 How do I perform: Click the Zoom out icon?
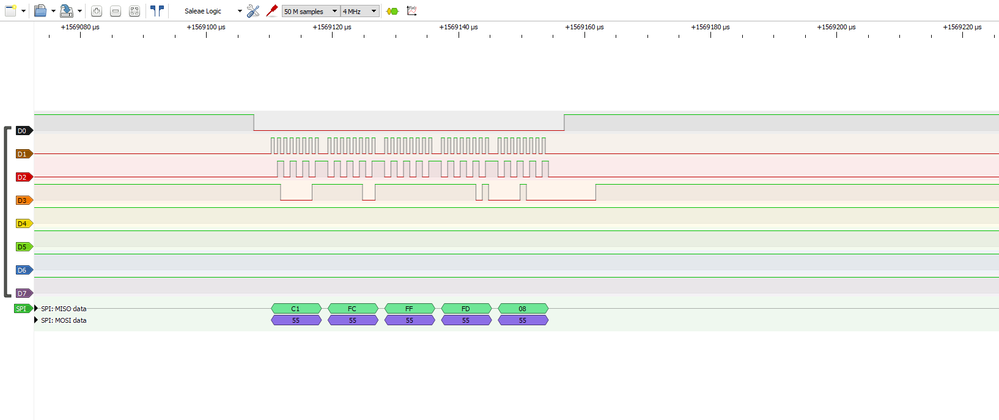pyautogui.click(x=115, y=11)
